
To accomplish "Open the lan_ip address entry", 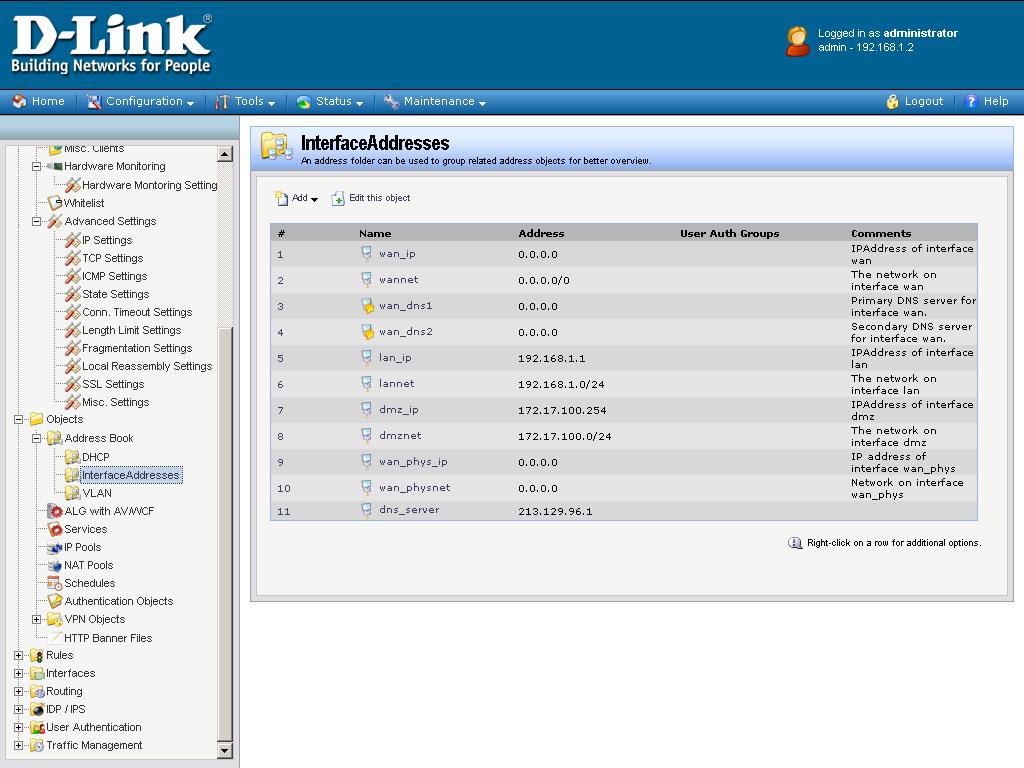I will click(x=395, y=358).
